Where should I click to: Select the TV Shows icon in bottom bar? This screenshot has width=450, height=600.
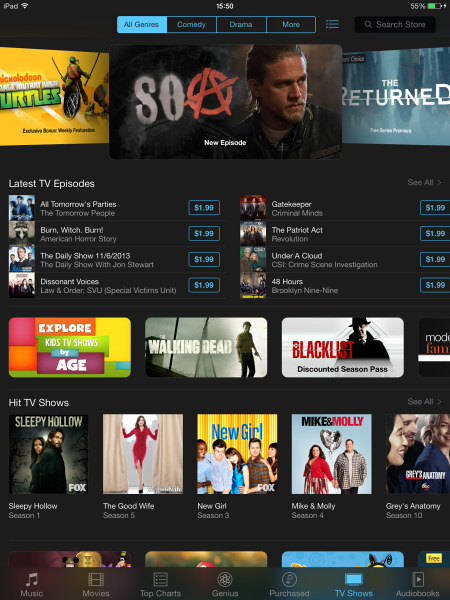click(x=354, y=580)
